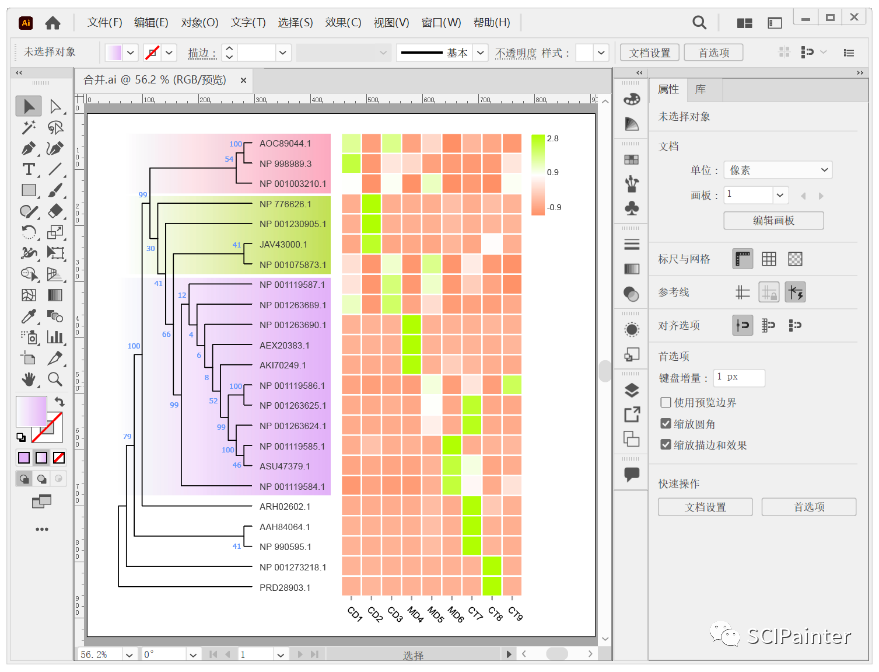Viewport: 879px width, 672px height.
Task: Toggle 使用预览边界 checkbox
Action: [666, 402]
